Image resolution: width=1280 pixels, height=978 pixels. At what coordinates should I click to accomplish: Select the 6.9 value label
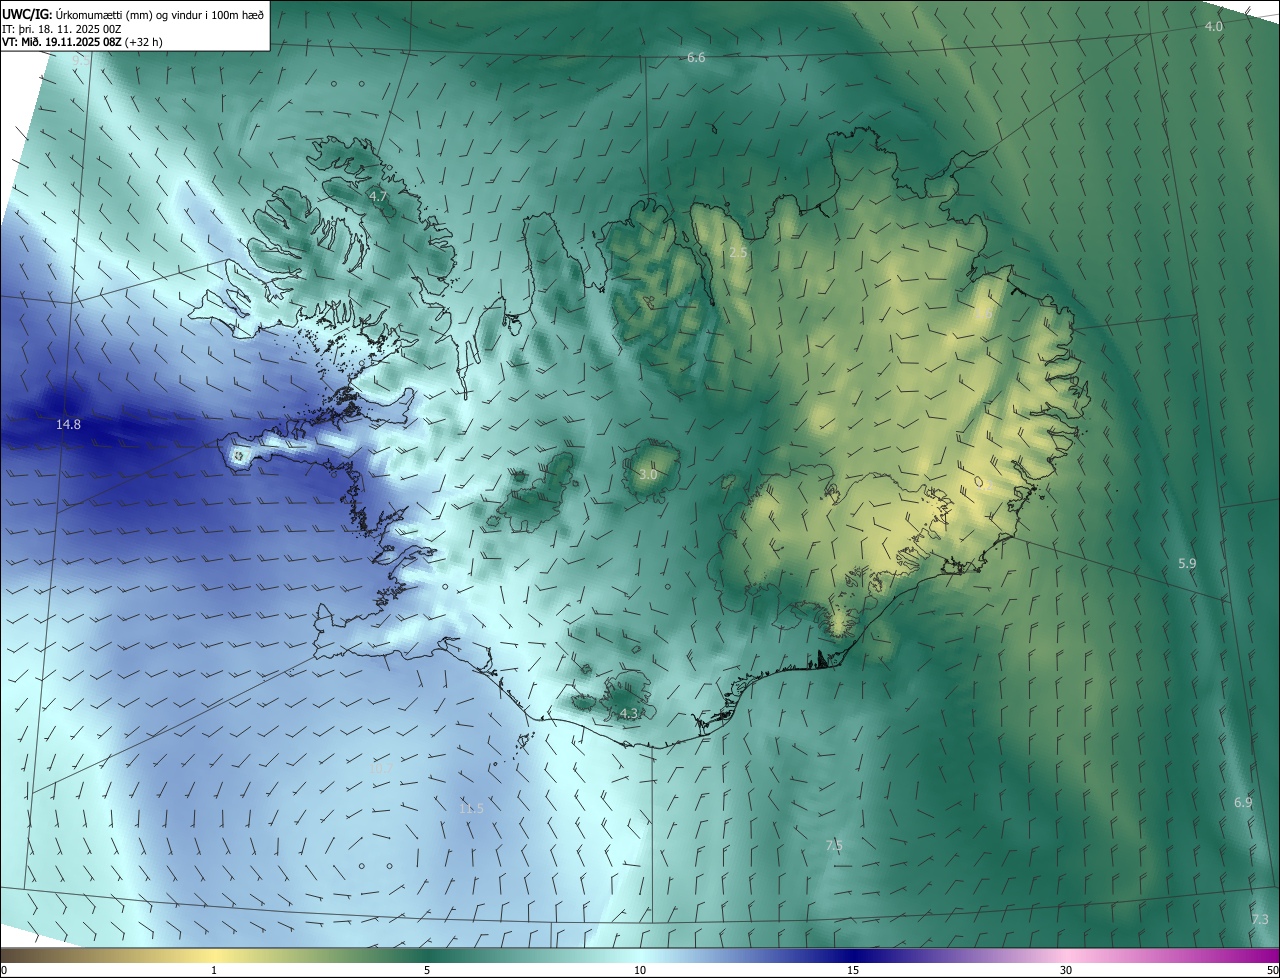tap(1243, 803)
